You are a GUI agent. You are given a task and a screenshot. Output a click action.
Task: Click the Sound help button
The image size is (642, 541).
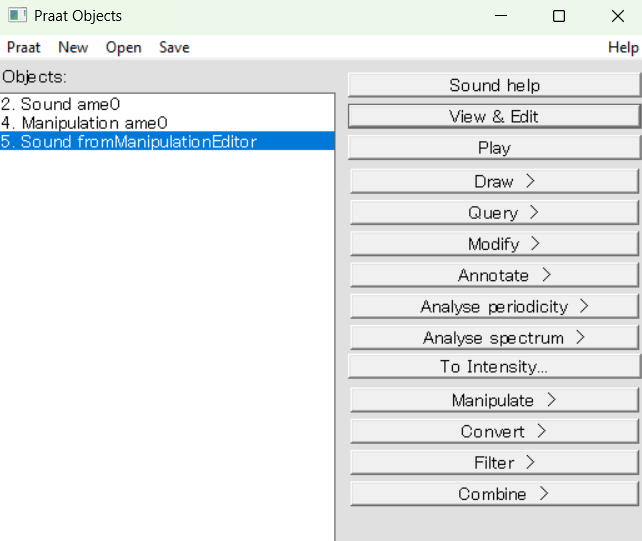point(494,85)
